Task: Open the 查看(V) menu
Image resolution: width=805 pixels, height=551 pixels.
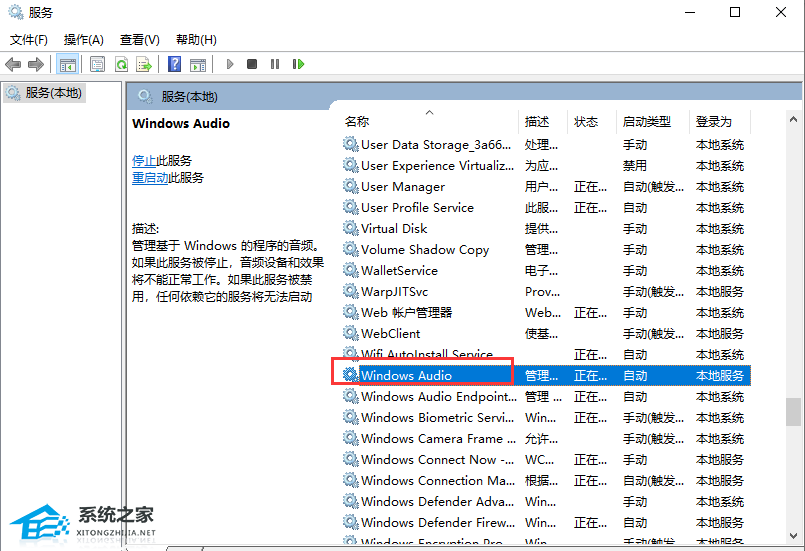Action: (x=139, y=40)
